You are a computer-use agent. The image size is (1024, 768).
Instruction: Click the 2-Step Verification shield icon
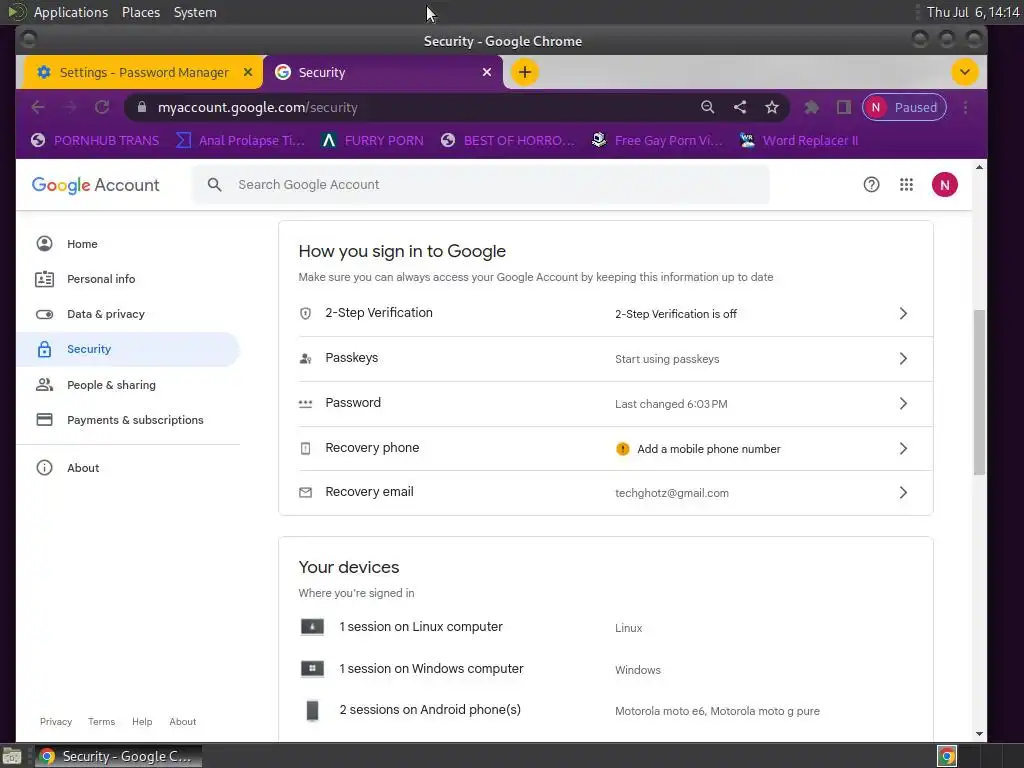(305, 313)
